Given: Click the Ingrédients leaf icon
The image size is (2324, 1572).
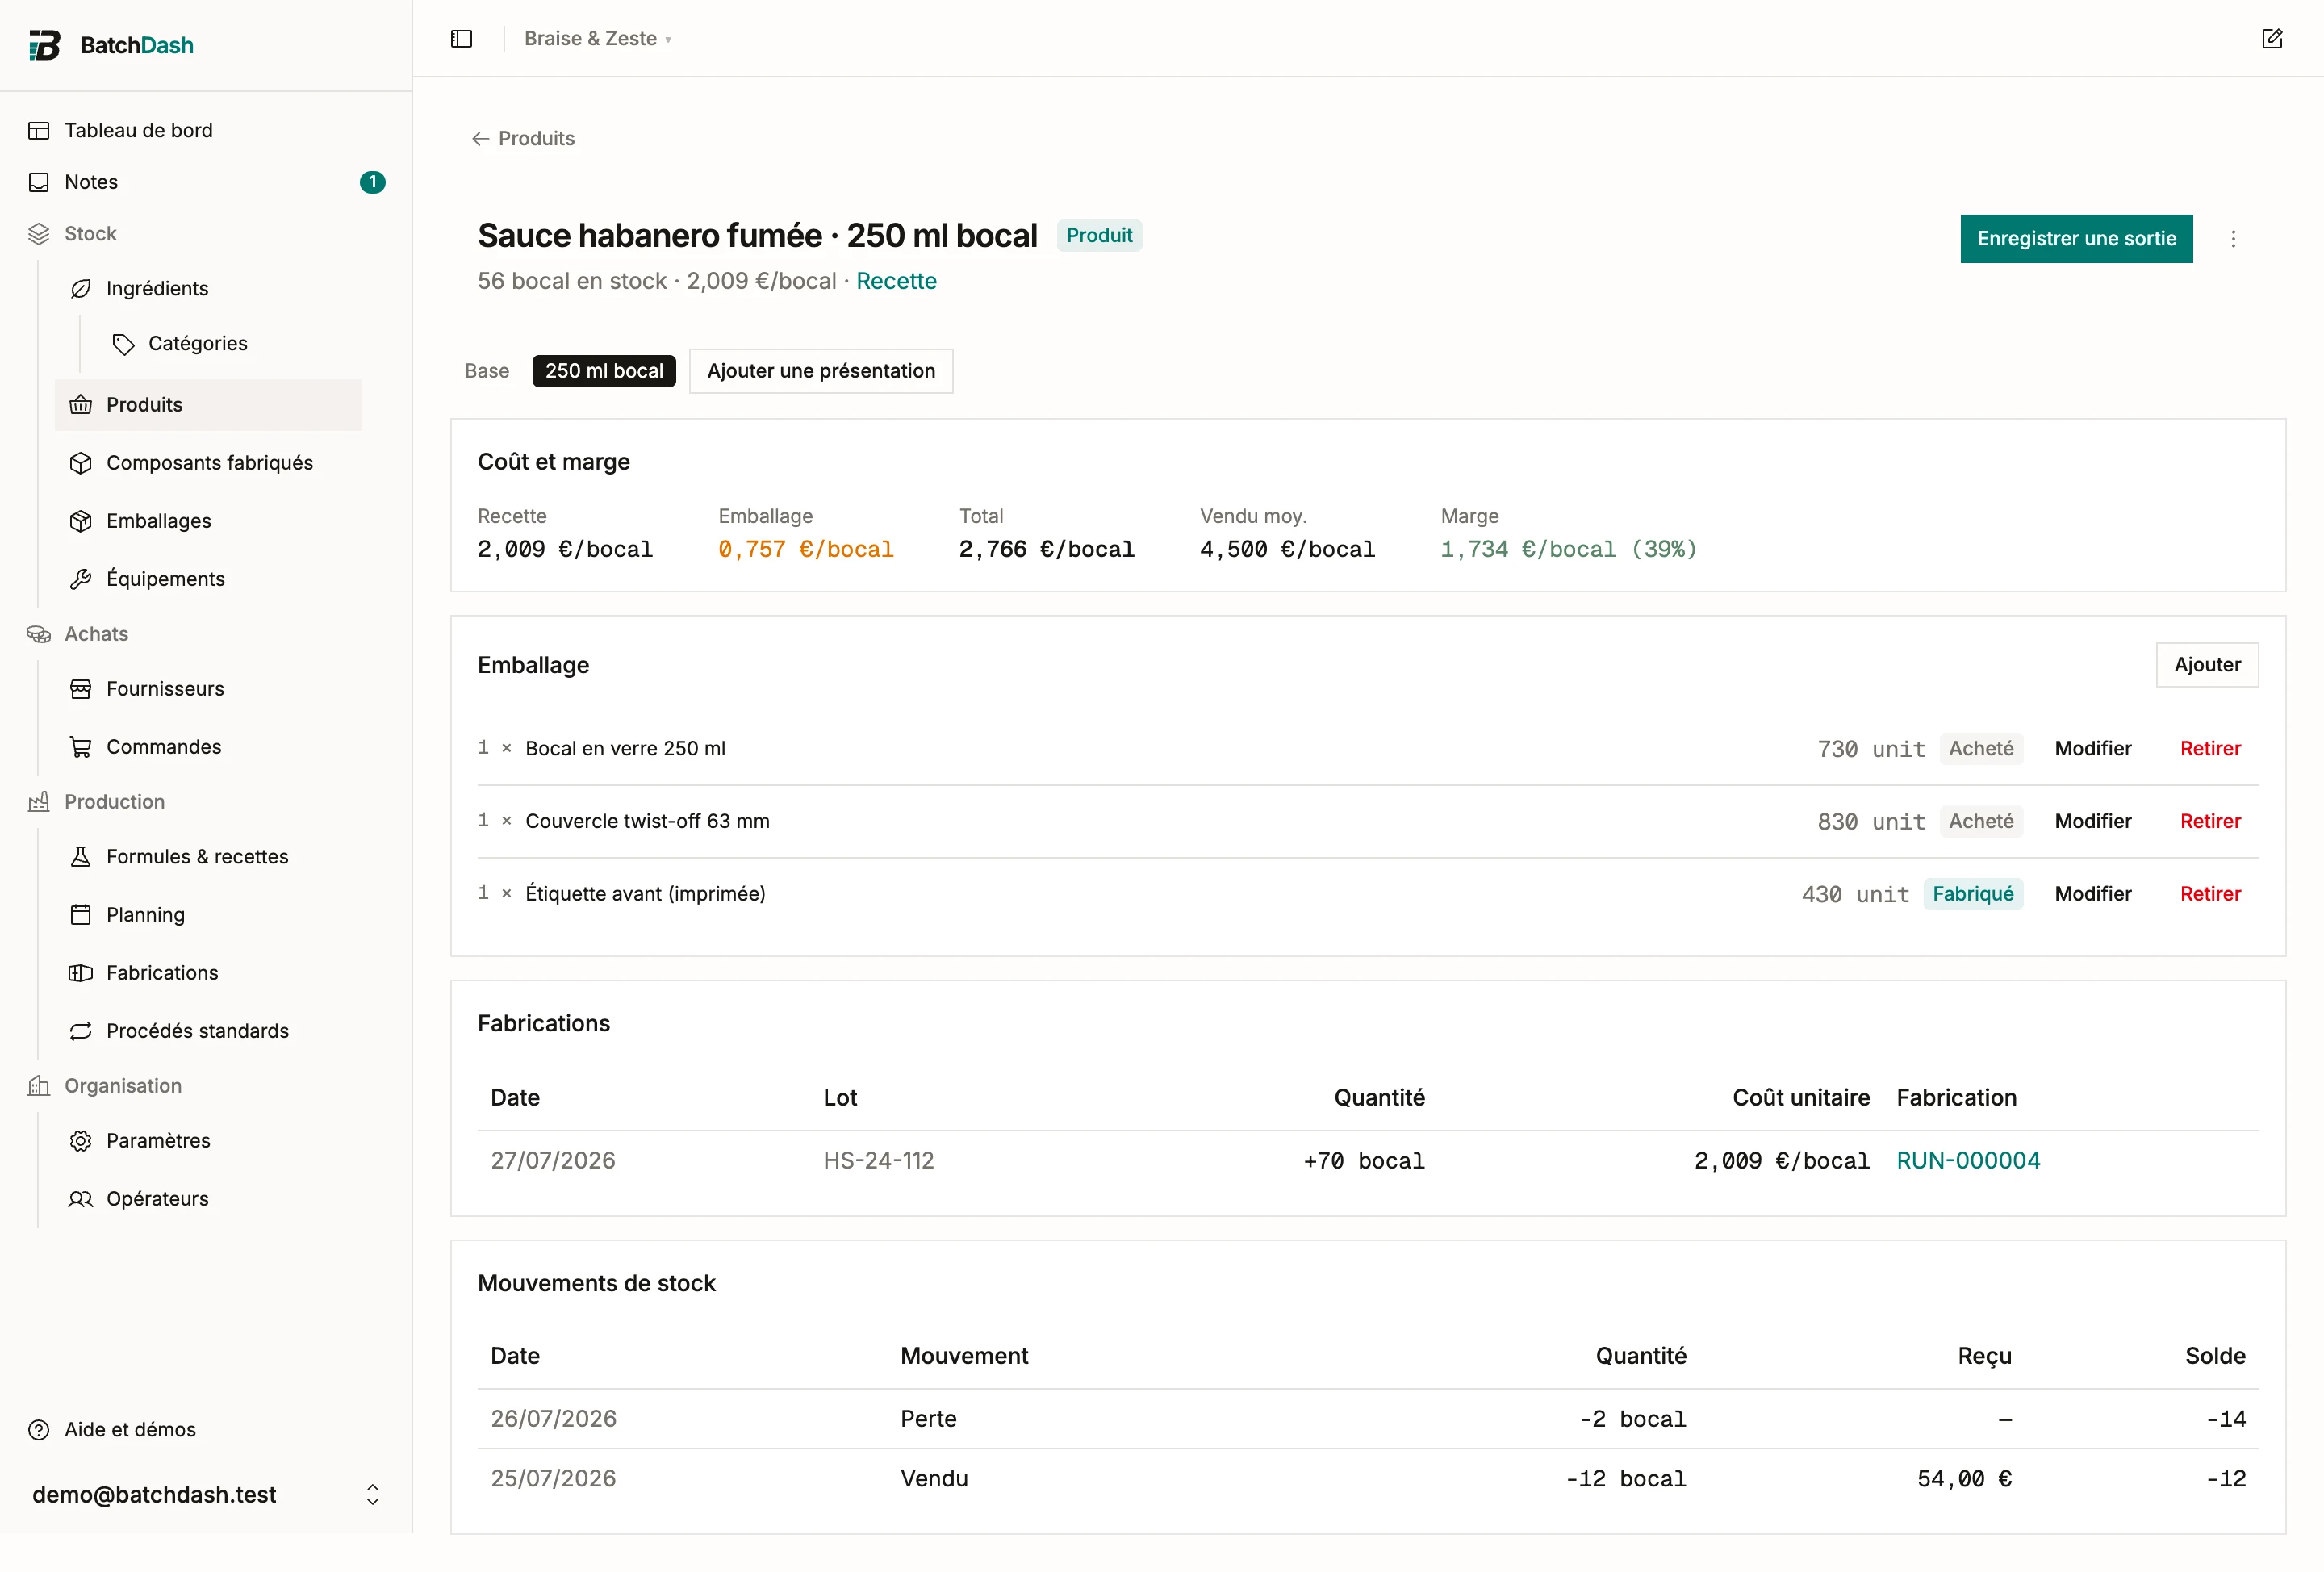Looking at the screenshot, I should point(81,289).
